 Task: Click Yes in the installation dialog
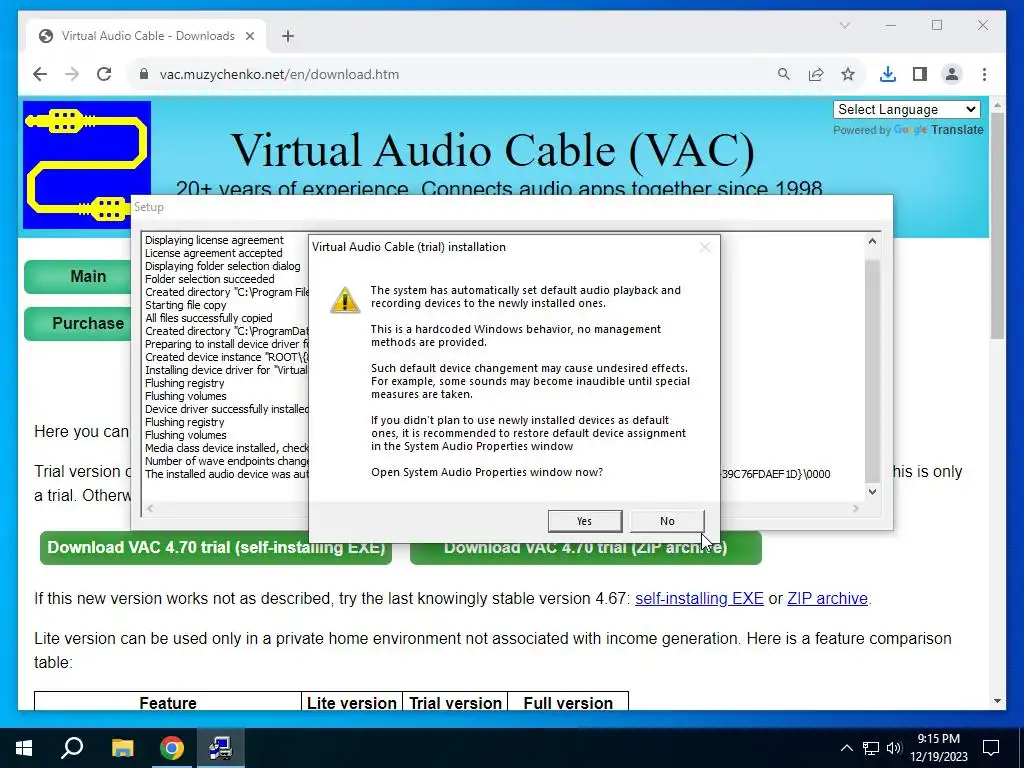(584, 521)
